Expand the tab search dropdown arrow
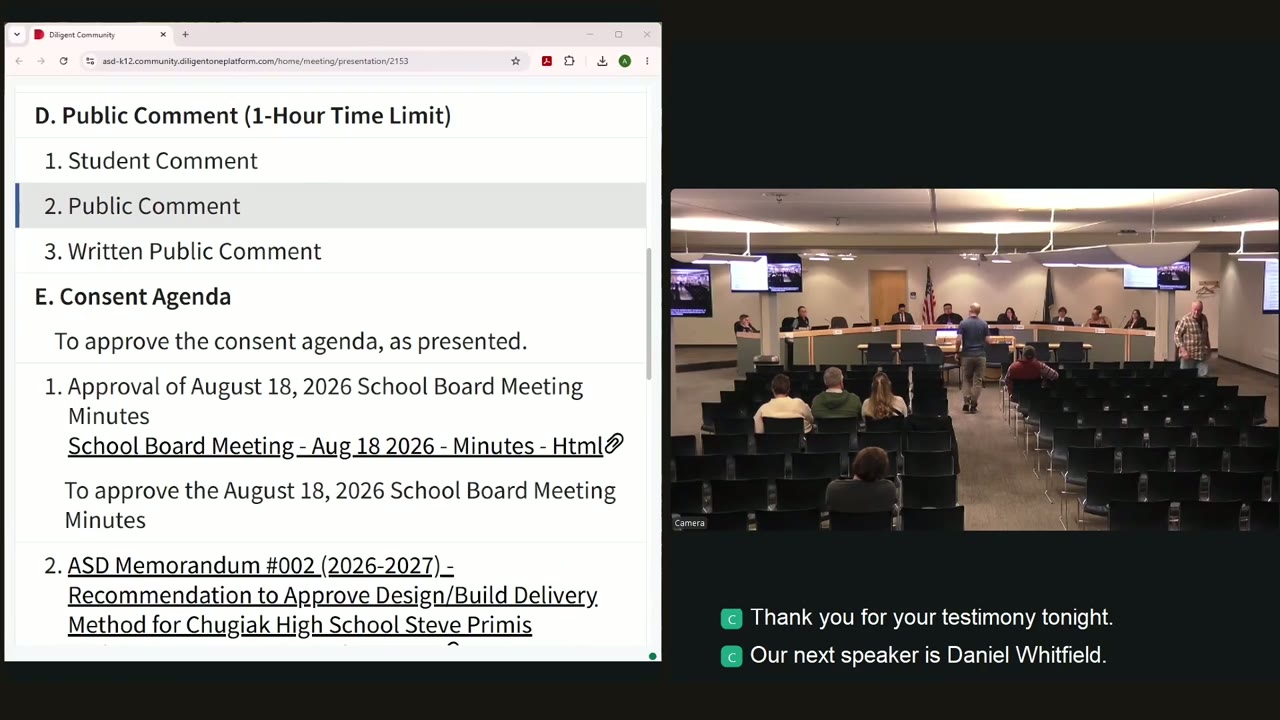1280x720 pixels. (17, 34)
